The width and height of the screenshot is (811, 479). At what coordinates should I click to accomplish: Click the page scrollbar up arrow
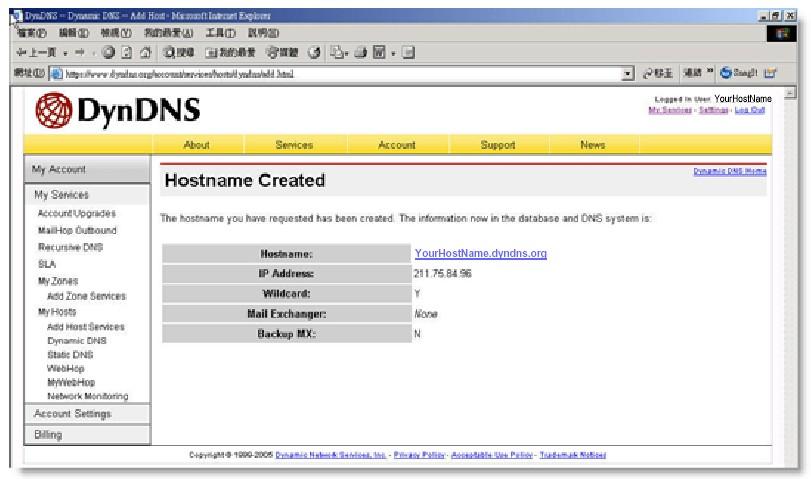pyautogui.click(x=790, y=93)
